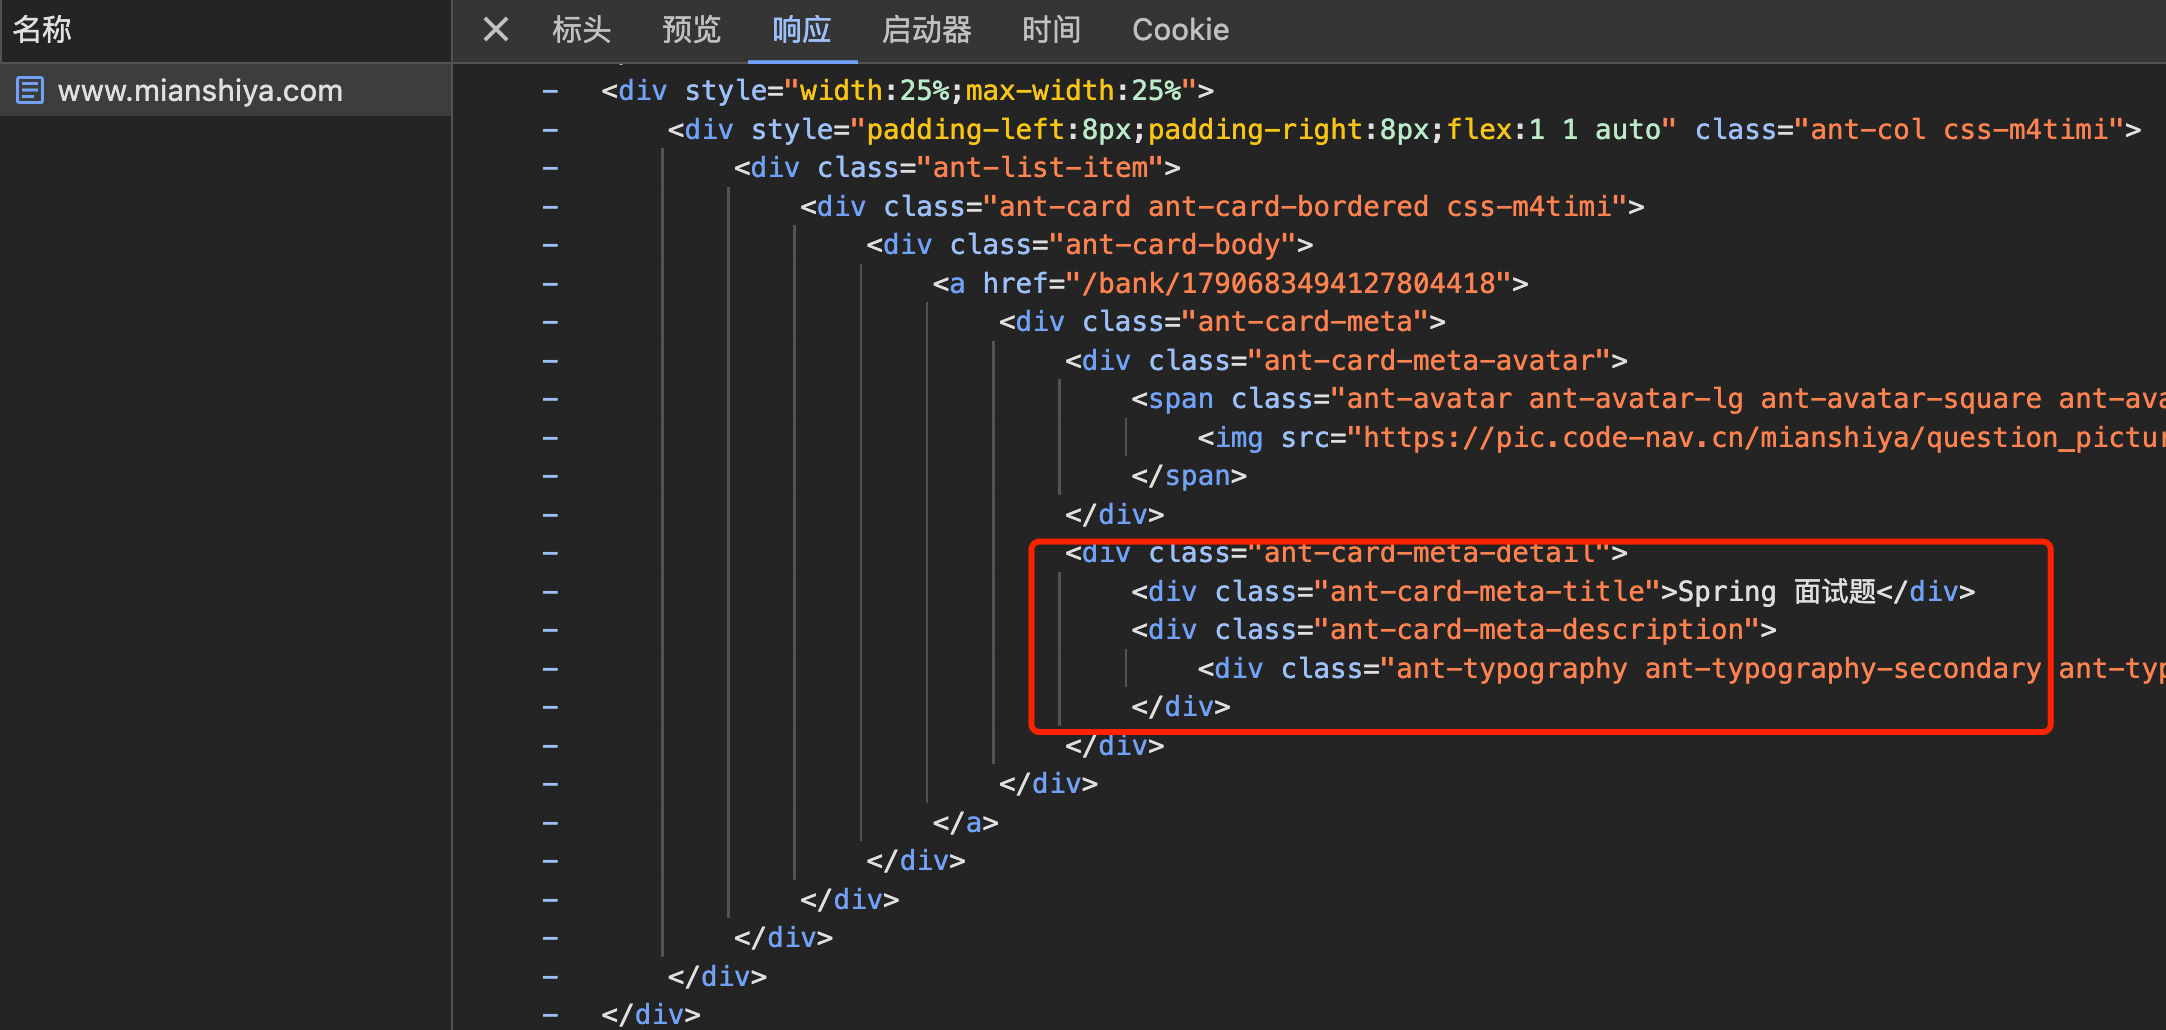2166x1030 pixels.
Task: Collapse the ant-card-meta-avatar div line
Action: [550, 361]
